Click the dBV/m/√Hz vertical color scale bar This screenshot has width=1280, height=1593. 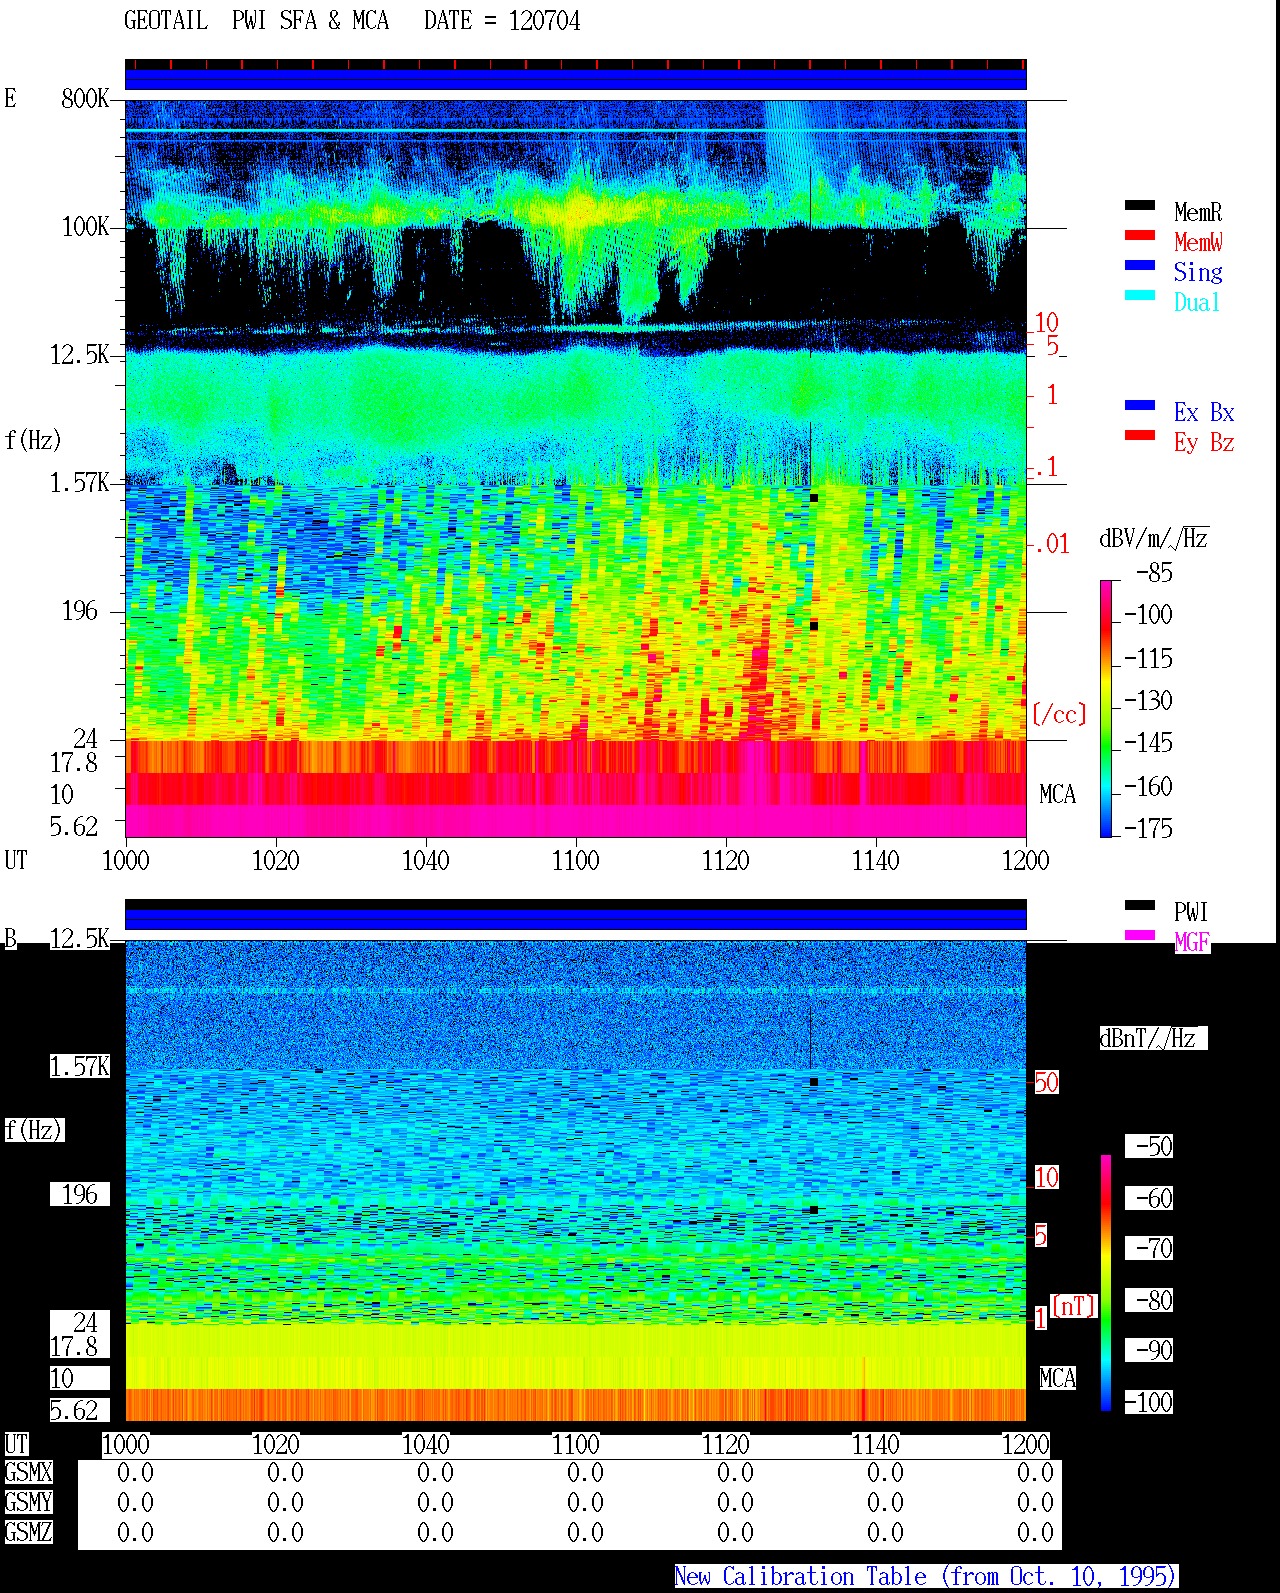(x=1106, y=708)
